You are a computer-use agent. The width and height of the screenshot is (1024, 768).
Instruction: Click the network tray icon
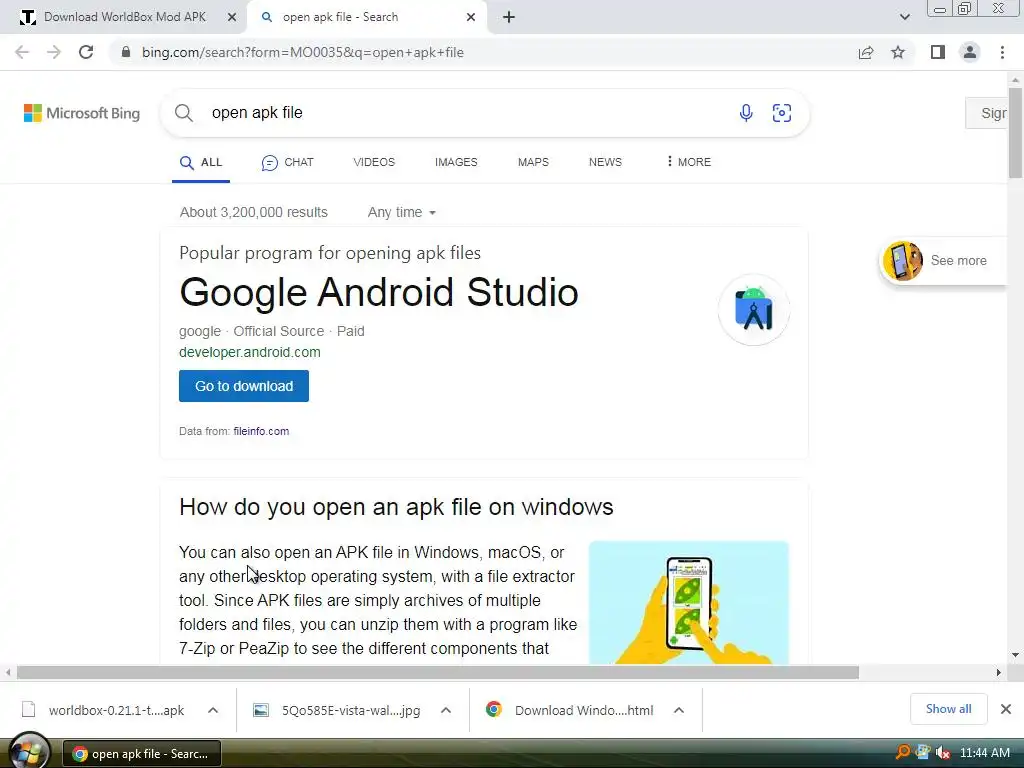pos(923,752)
